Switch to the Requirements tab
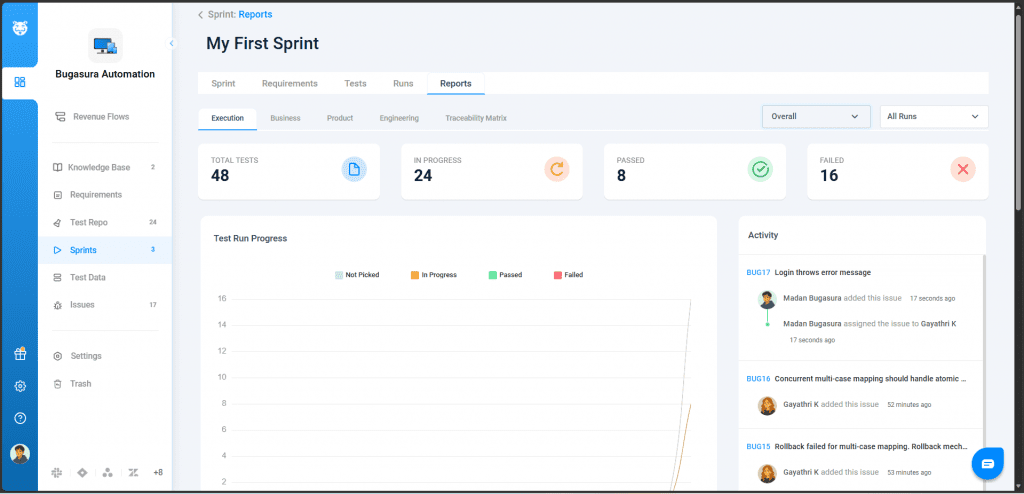Screen dimensions: 1024x494 [289, 83]
